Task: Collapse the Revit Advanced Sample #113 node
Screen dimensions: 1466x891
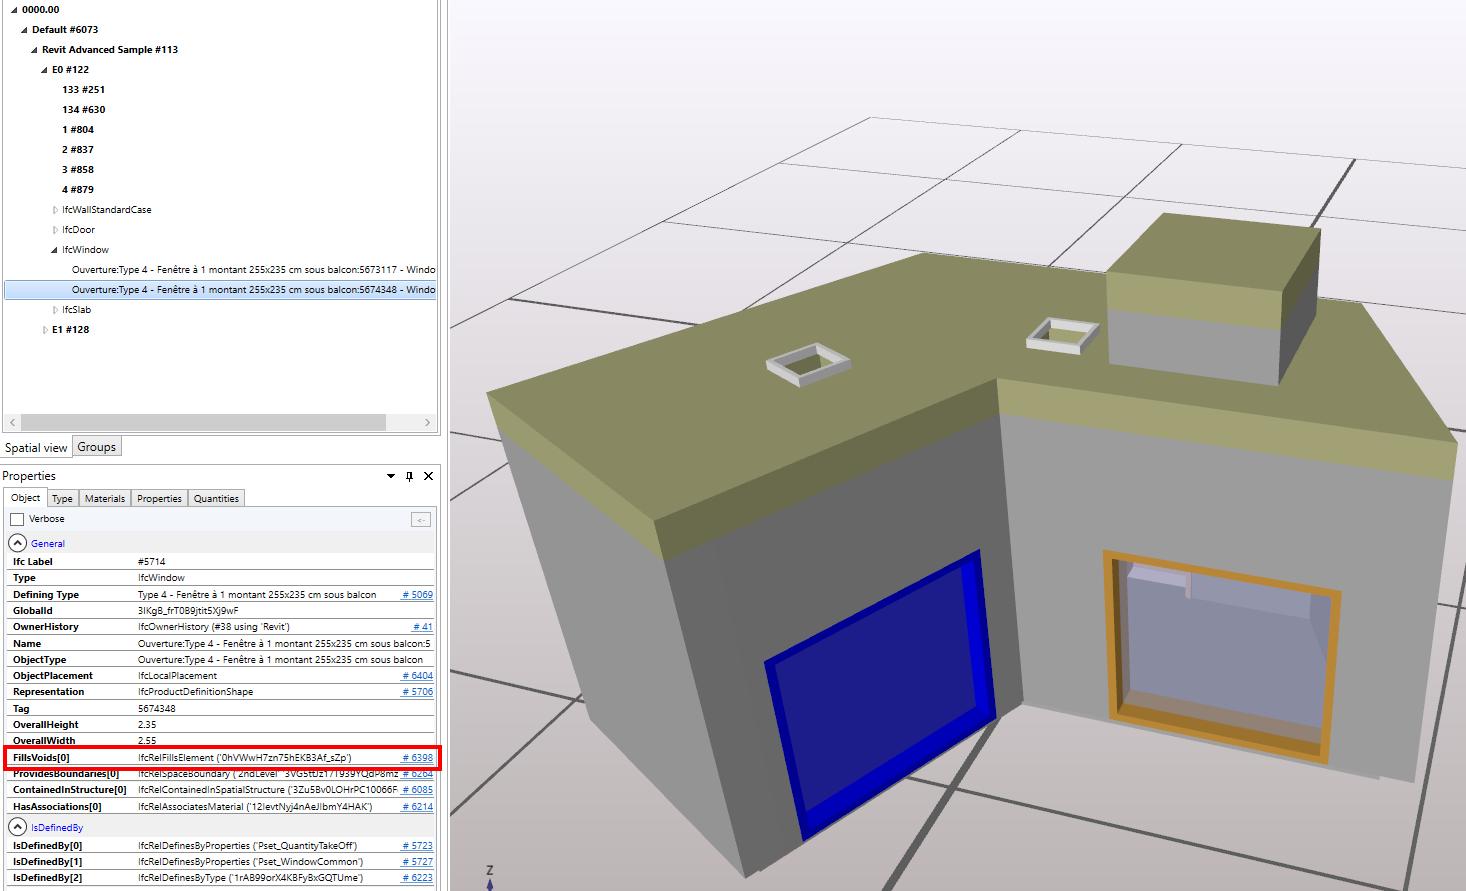Action: click(34, 50)
